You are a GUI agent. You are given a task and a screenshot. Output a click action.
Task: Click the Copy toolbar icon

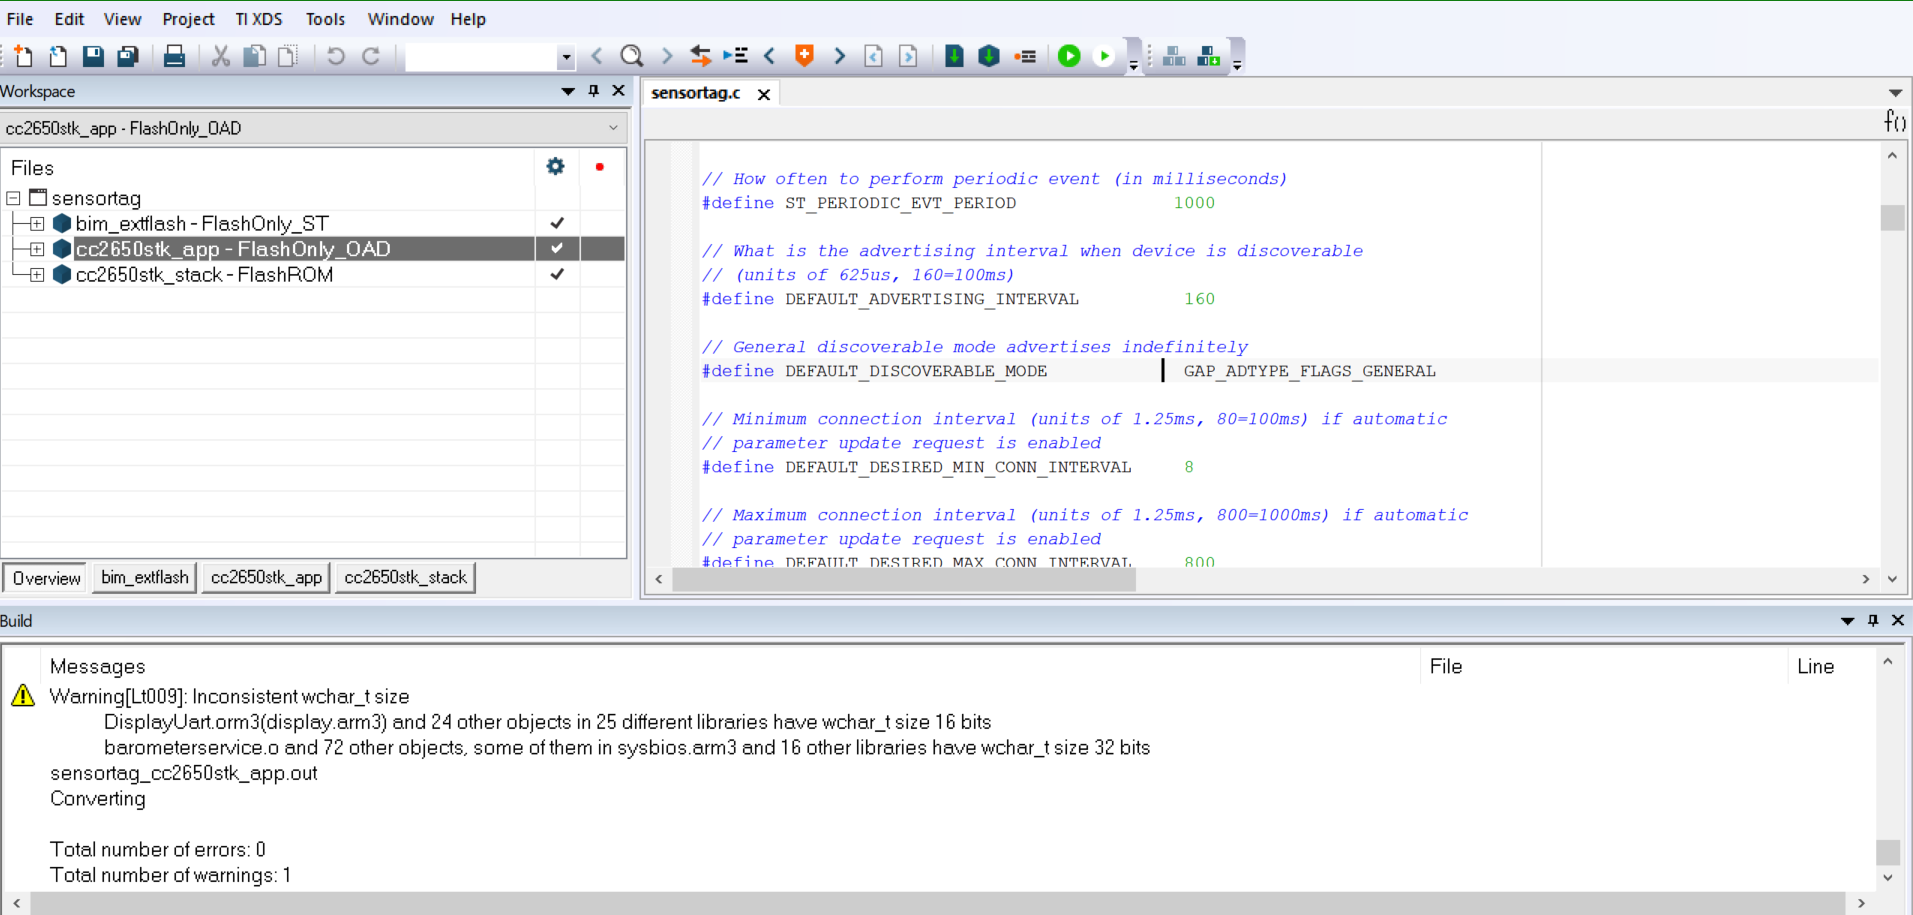point(255,57)
